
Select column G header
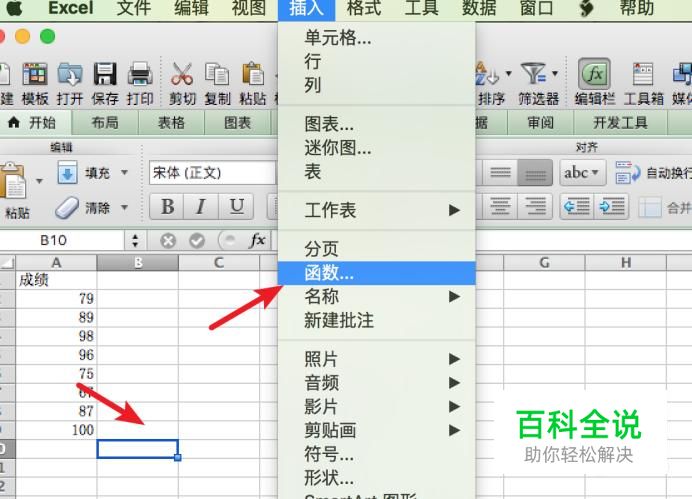pyautogui.click(x=544, y=263)
